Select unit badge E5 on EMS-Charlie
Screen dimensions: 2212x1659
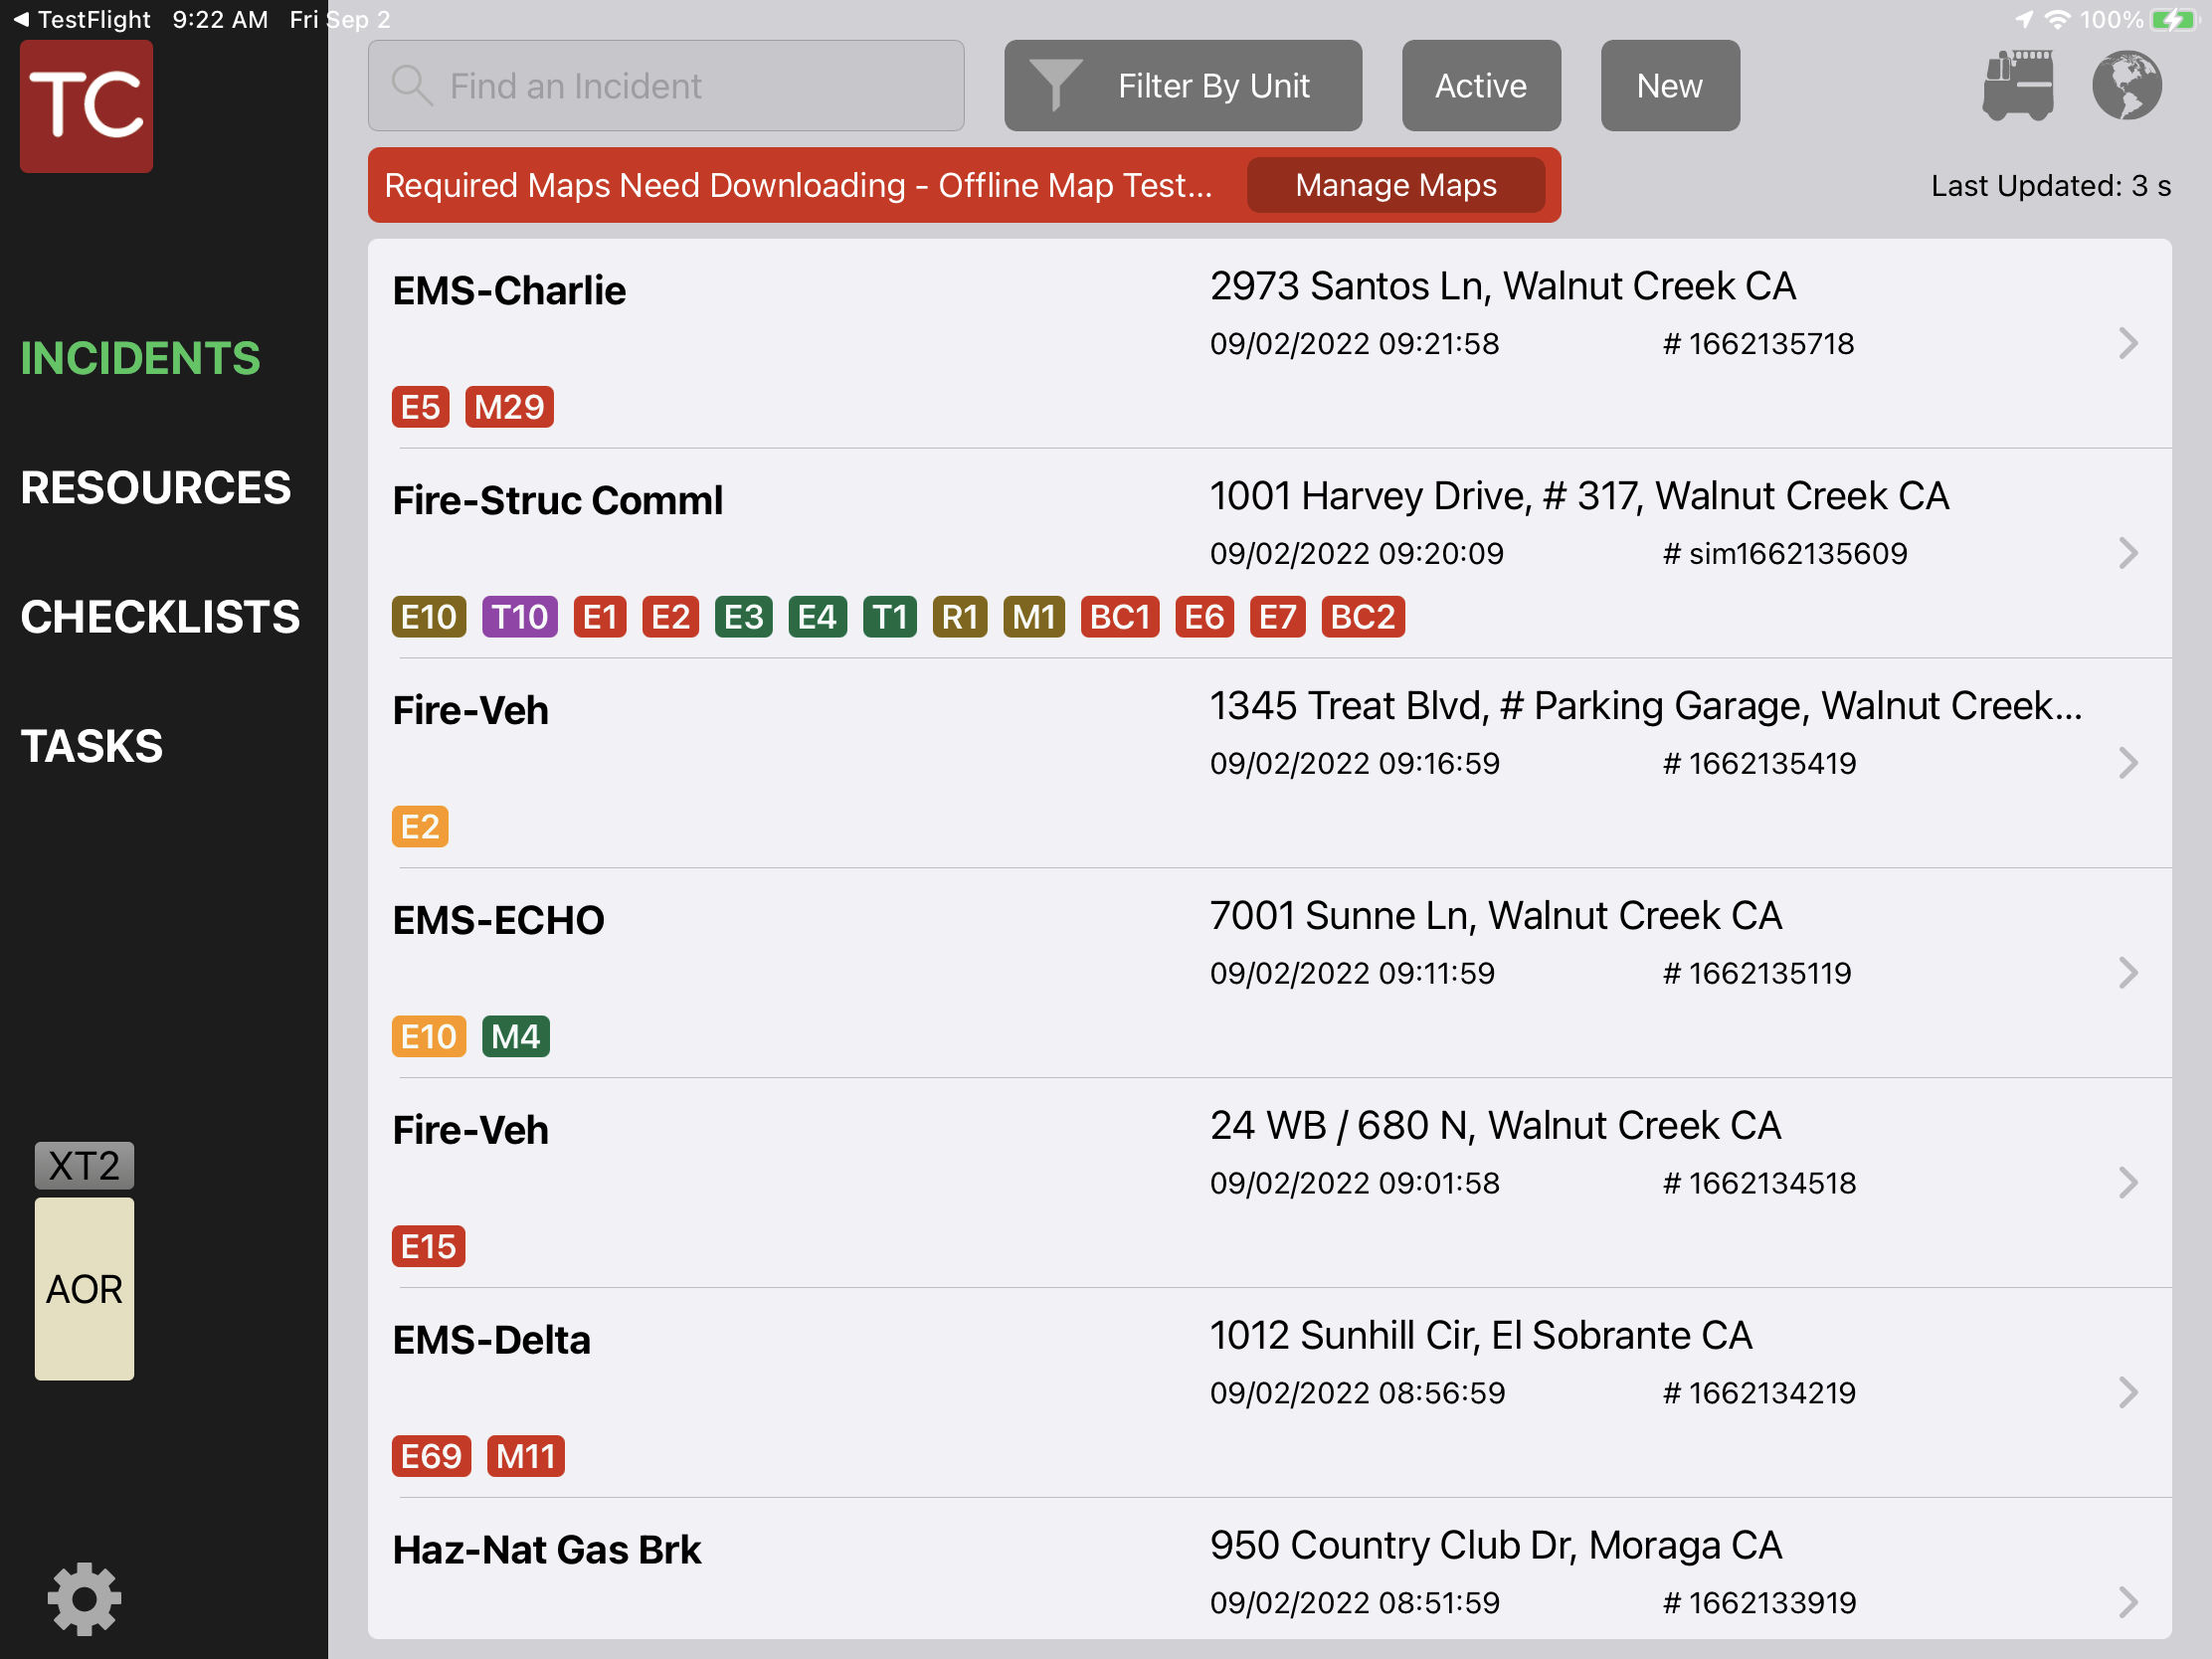pyautogui.click(x=420, y=406)
